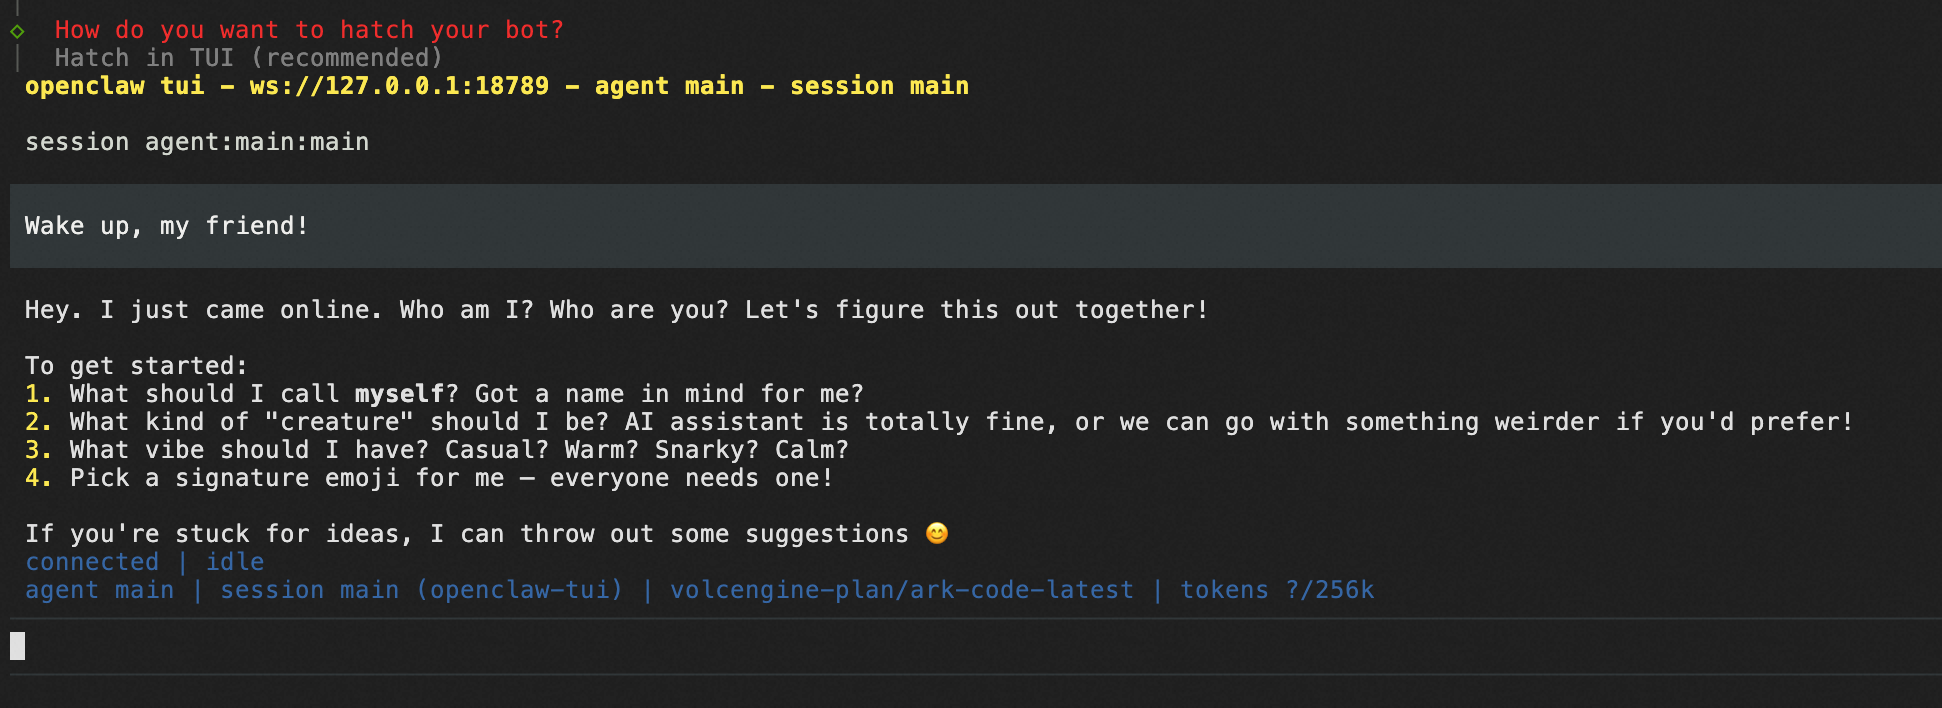Click "session agent:main:main" line
The height and width of the screenshot is (708, 1942).
[197, 142]
